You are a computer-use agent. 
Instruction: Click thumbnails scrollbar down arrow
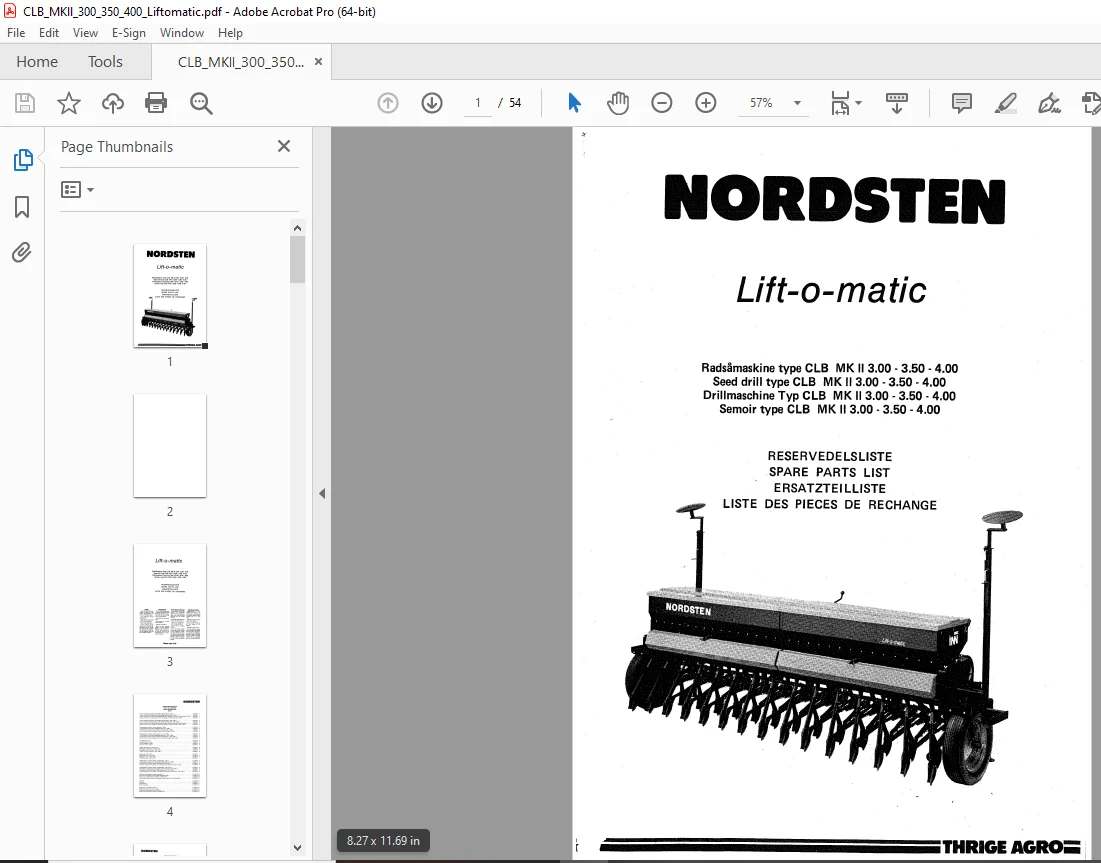pyautogui.click(x=297, y=848)
